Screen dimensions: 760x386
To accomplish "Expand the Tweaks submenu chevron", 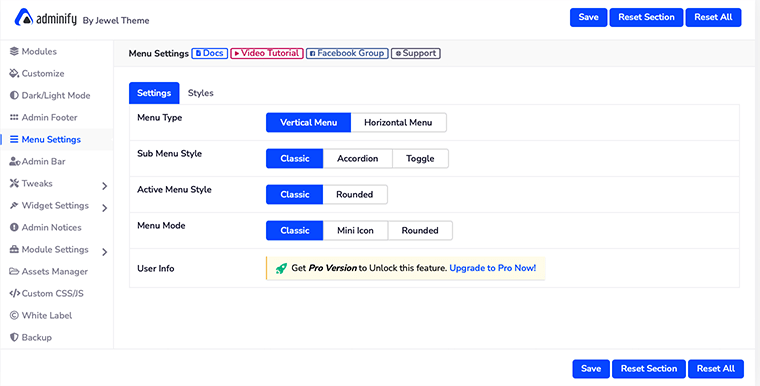I will (105, 186).
